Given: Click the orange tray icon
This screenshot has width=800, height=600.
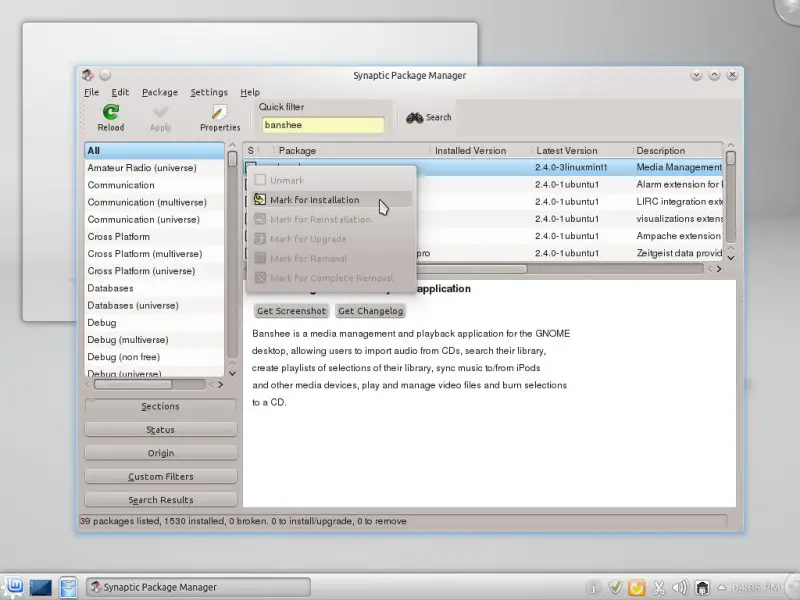Looking at the screenshot, I should [636, 588].
